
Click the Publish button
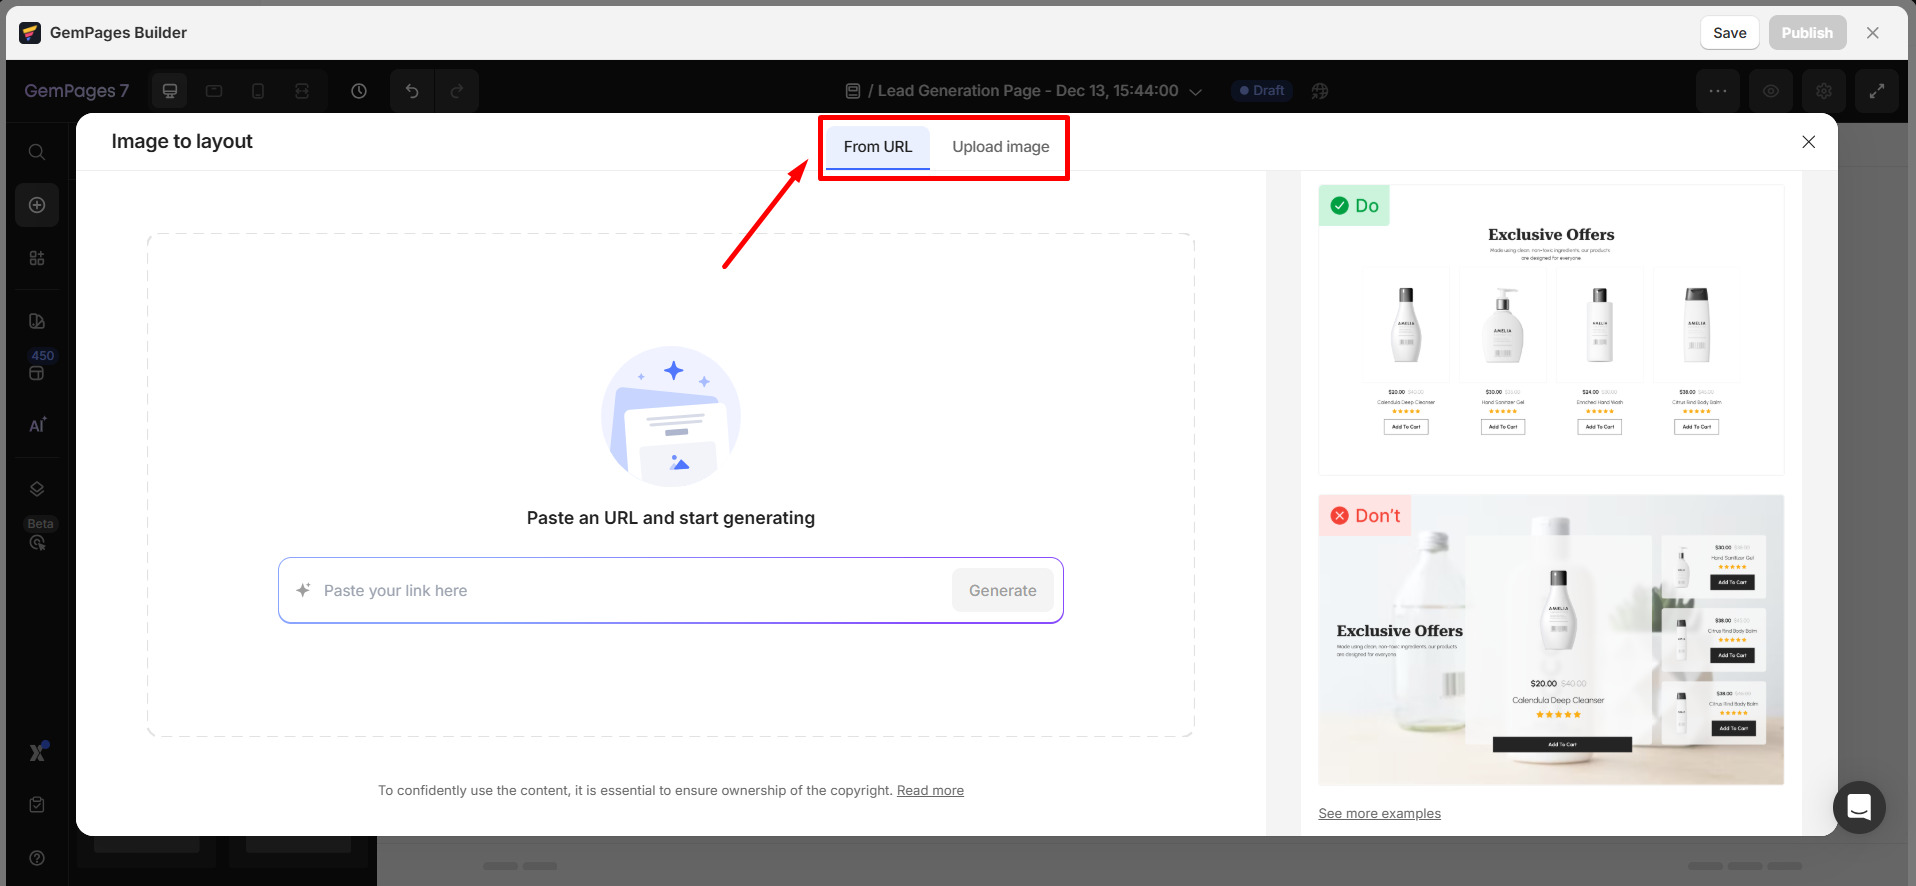pos(1806,33)
